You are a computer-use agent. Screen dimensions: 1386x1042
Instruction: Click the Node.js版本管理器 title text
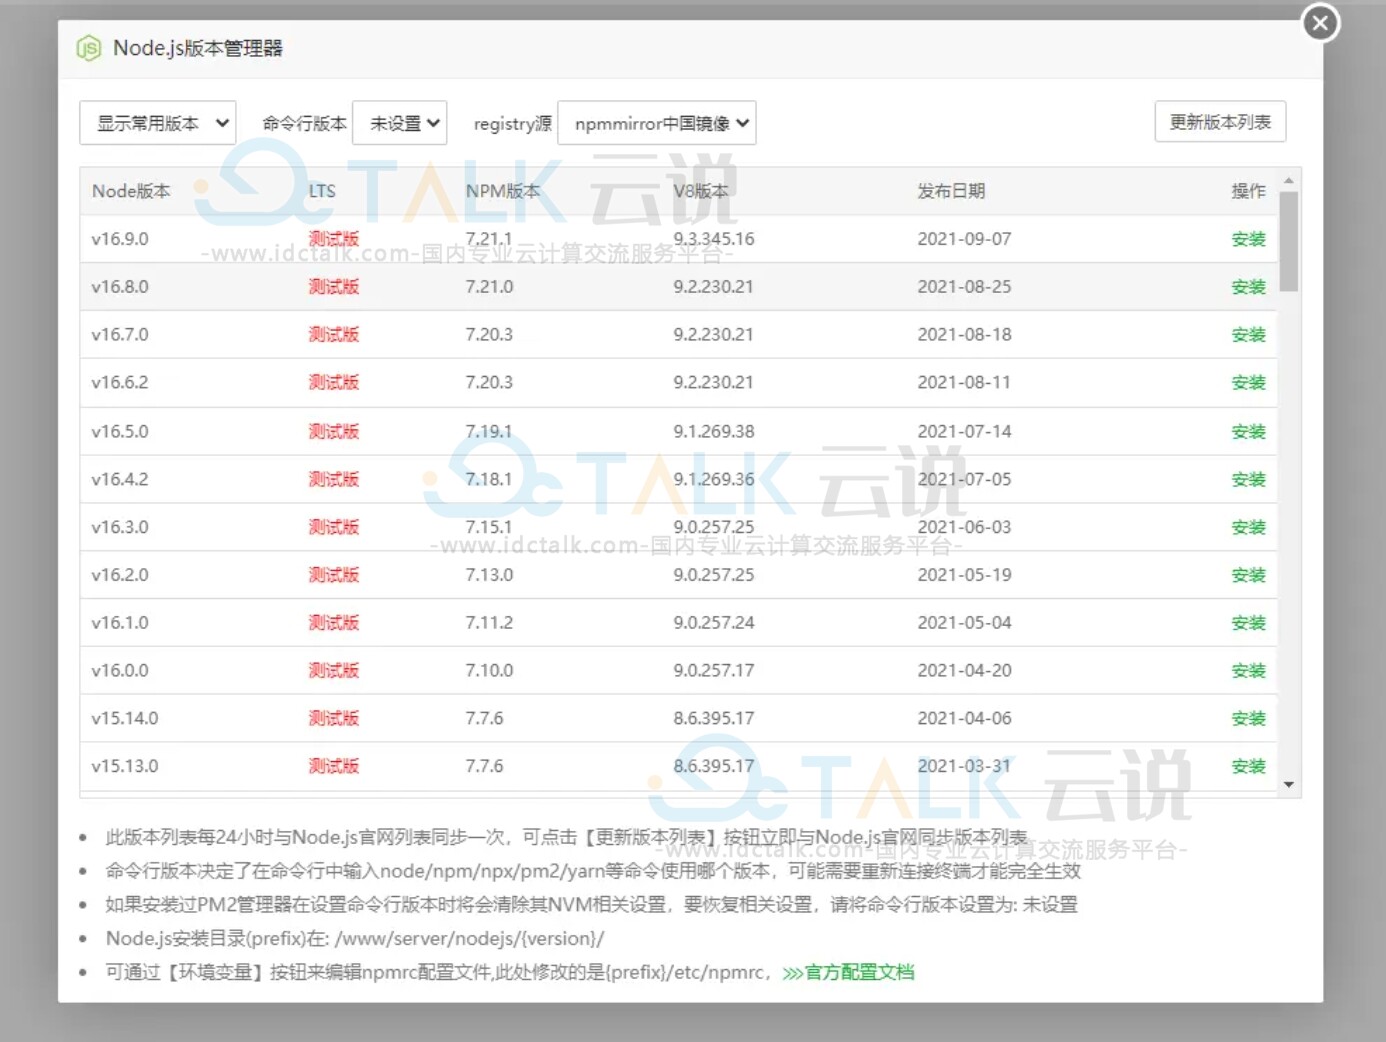click(198, 48)
